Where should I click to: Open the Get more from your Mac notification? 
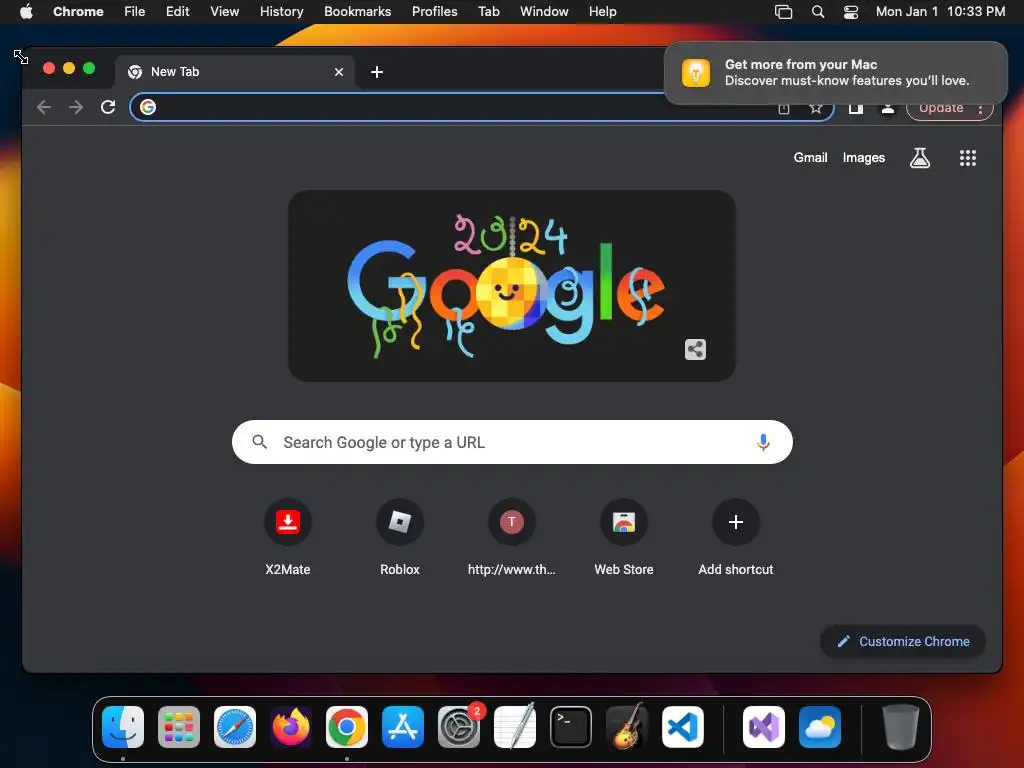coord(835,72)
